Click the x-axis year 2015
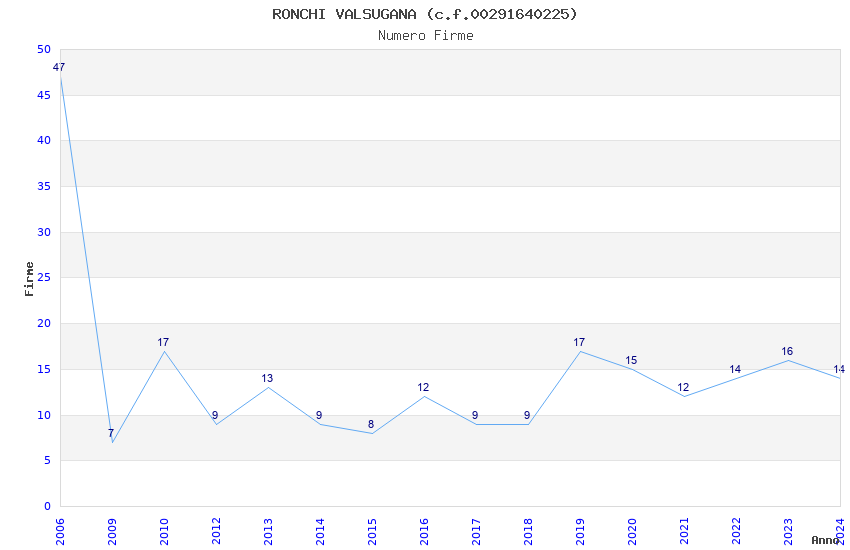Image resolution: width=850 pixels, height=550 pixels. click(x=372, y=531)
